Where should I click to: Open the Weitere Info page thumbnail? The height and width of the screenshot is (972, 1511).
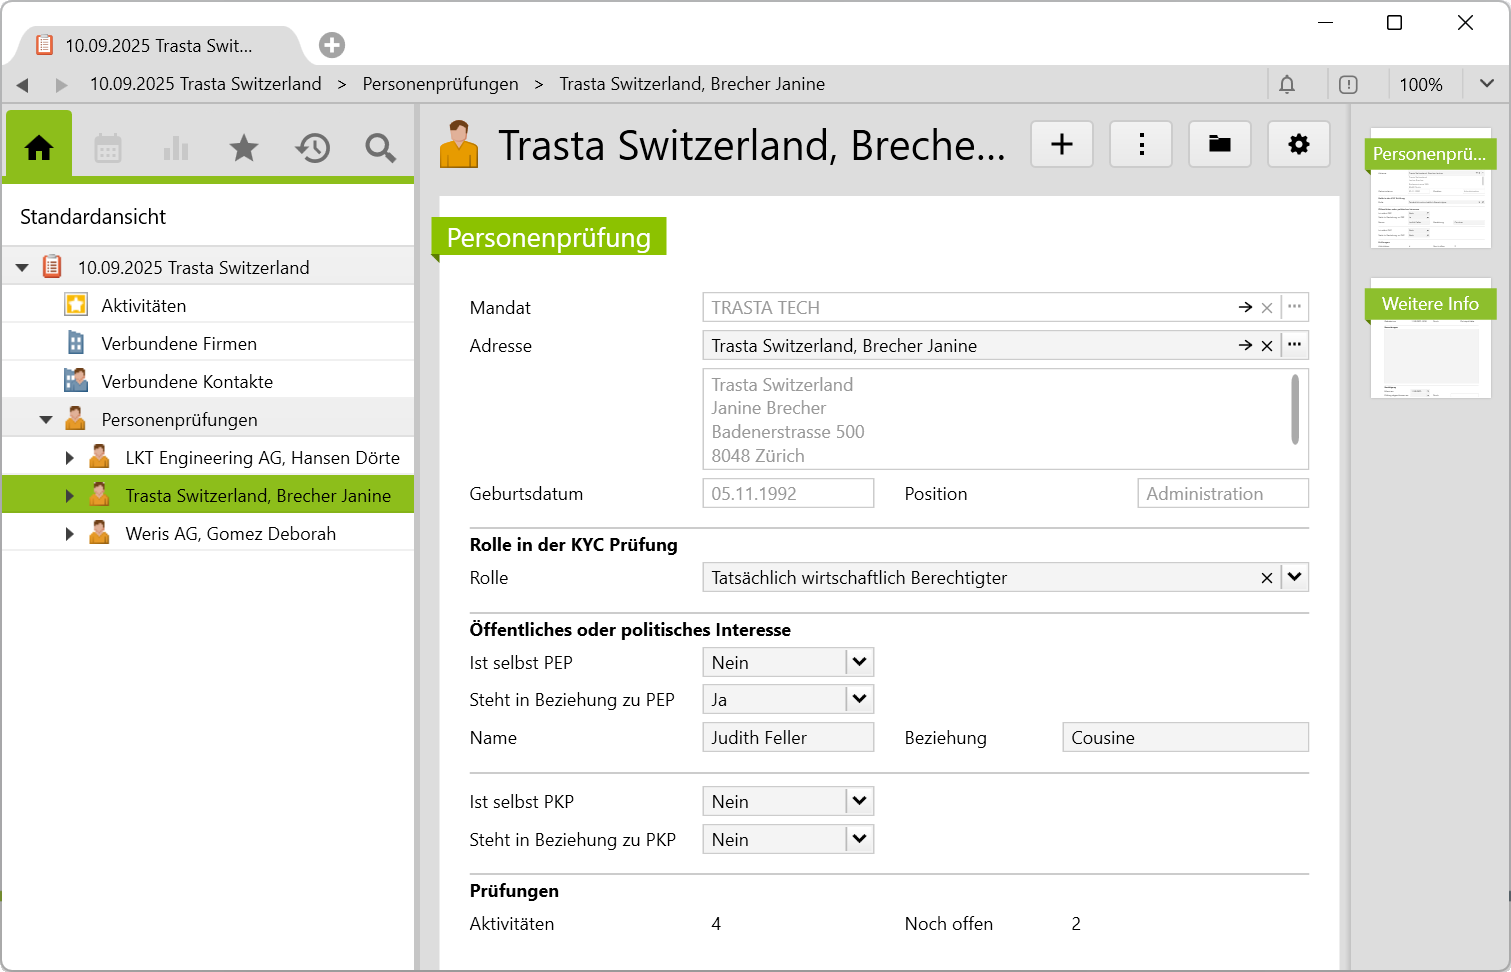(1430, 340)
